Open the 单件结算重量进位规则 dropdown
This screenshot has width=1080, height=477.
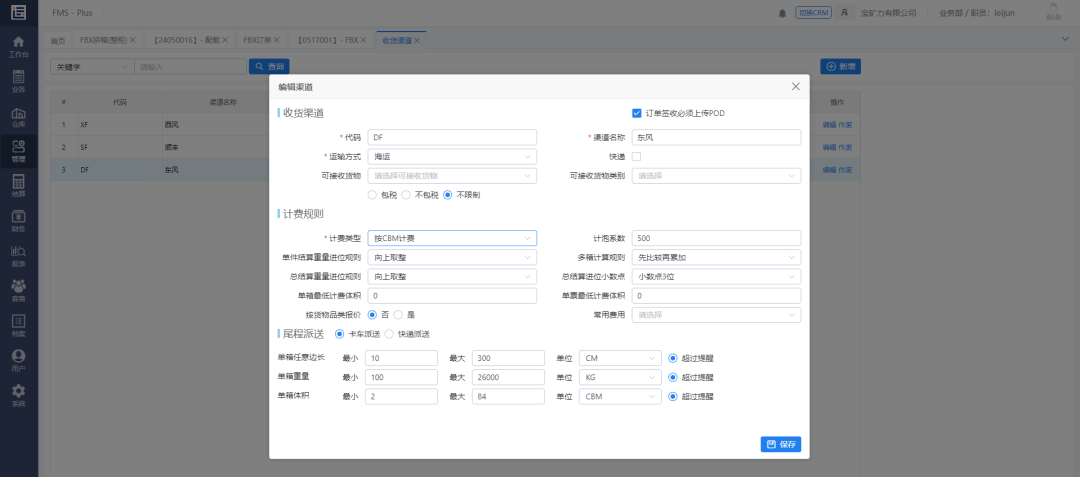pyautogui.click(x=452, y=257)
